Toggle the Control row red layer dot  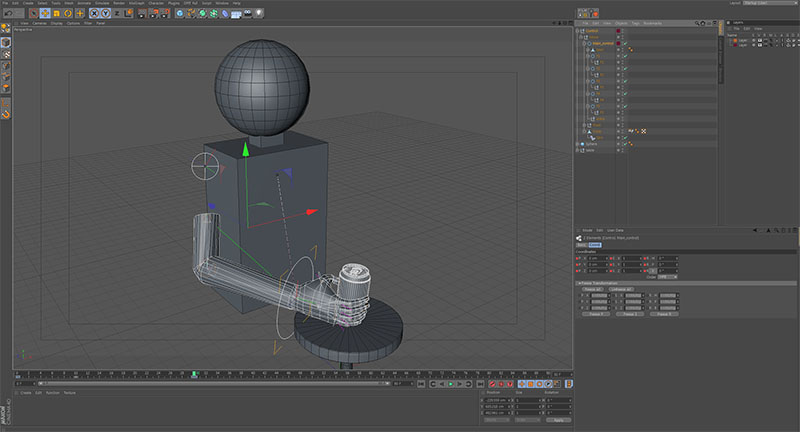point(618,31)
